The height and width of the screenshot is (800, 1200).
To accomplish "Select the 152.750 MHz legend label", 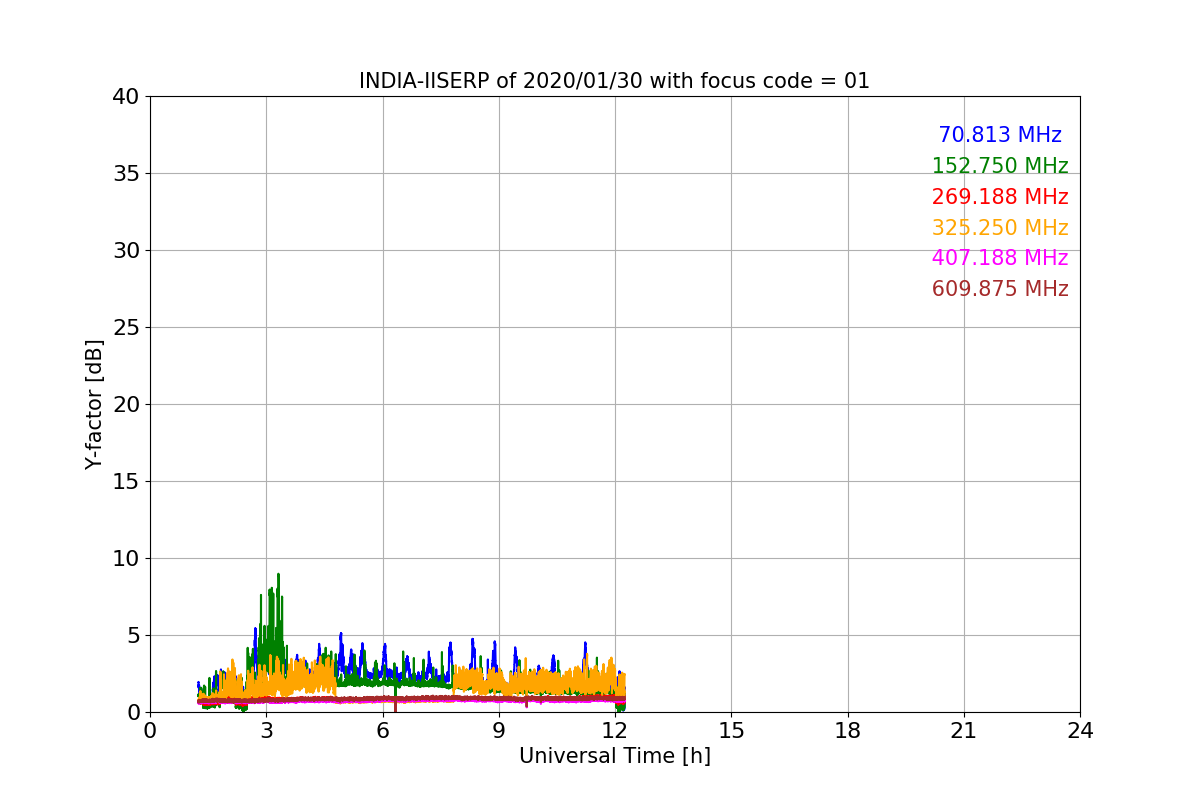I will (1000, 166).
